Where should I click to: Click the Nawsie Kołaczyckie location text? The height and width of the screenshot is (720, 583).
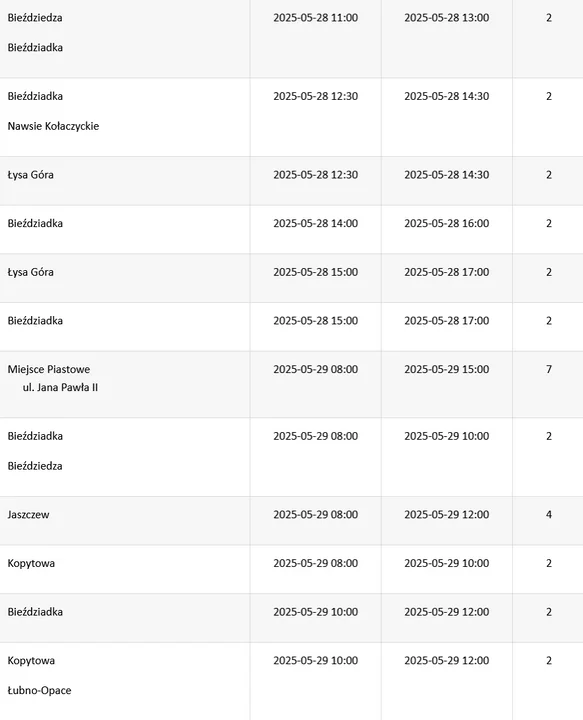click(53, 126)
